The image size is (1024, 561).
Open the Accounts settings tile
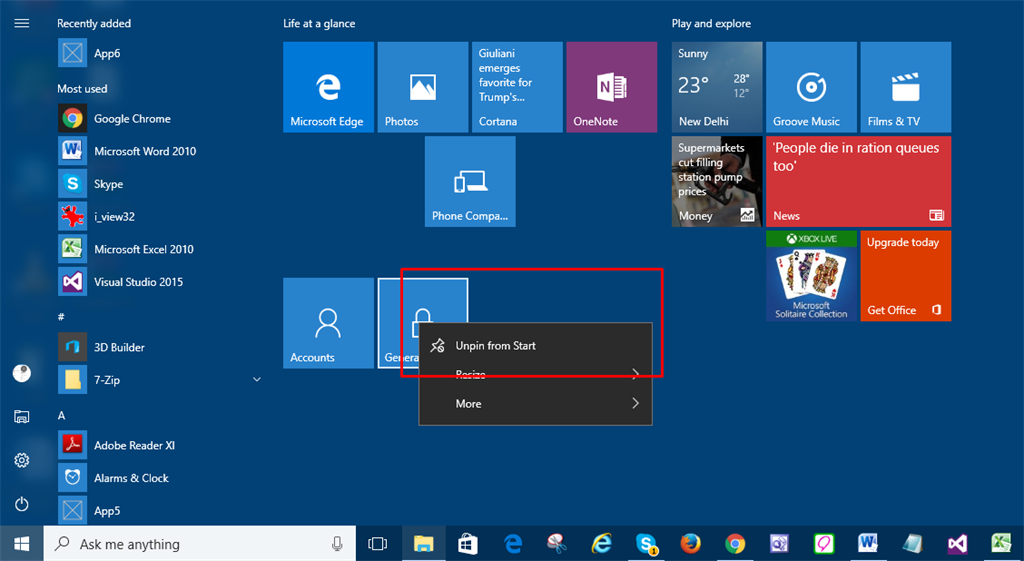[x=328, y=323]
